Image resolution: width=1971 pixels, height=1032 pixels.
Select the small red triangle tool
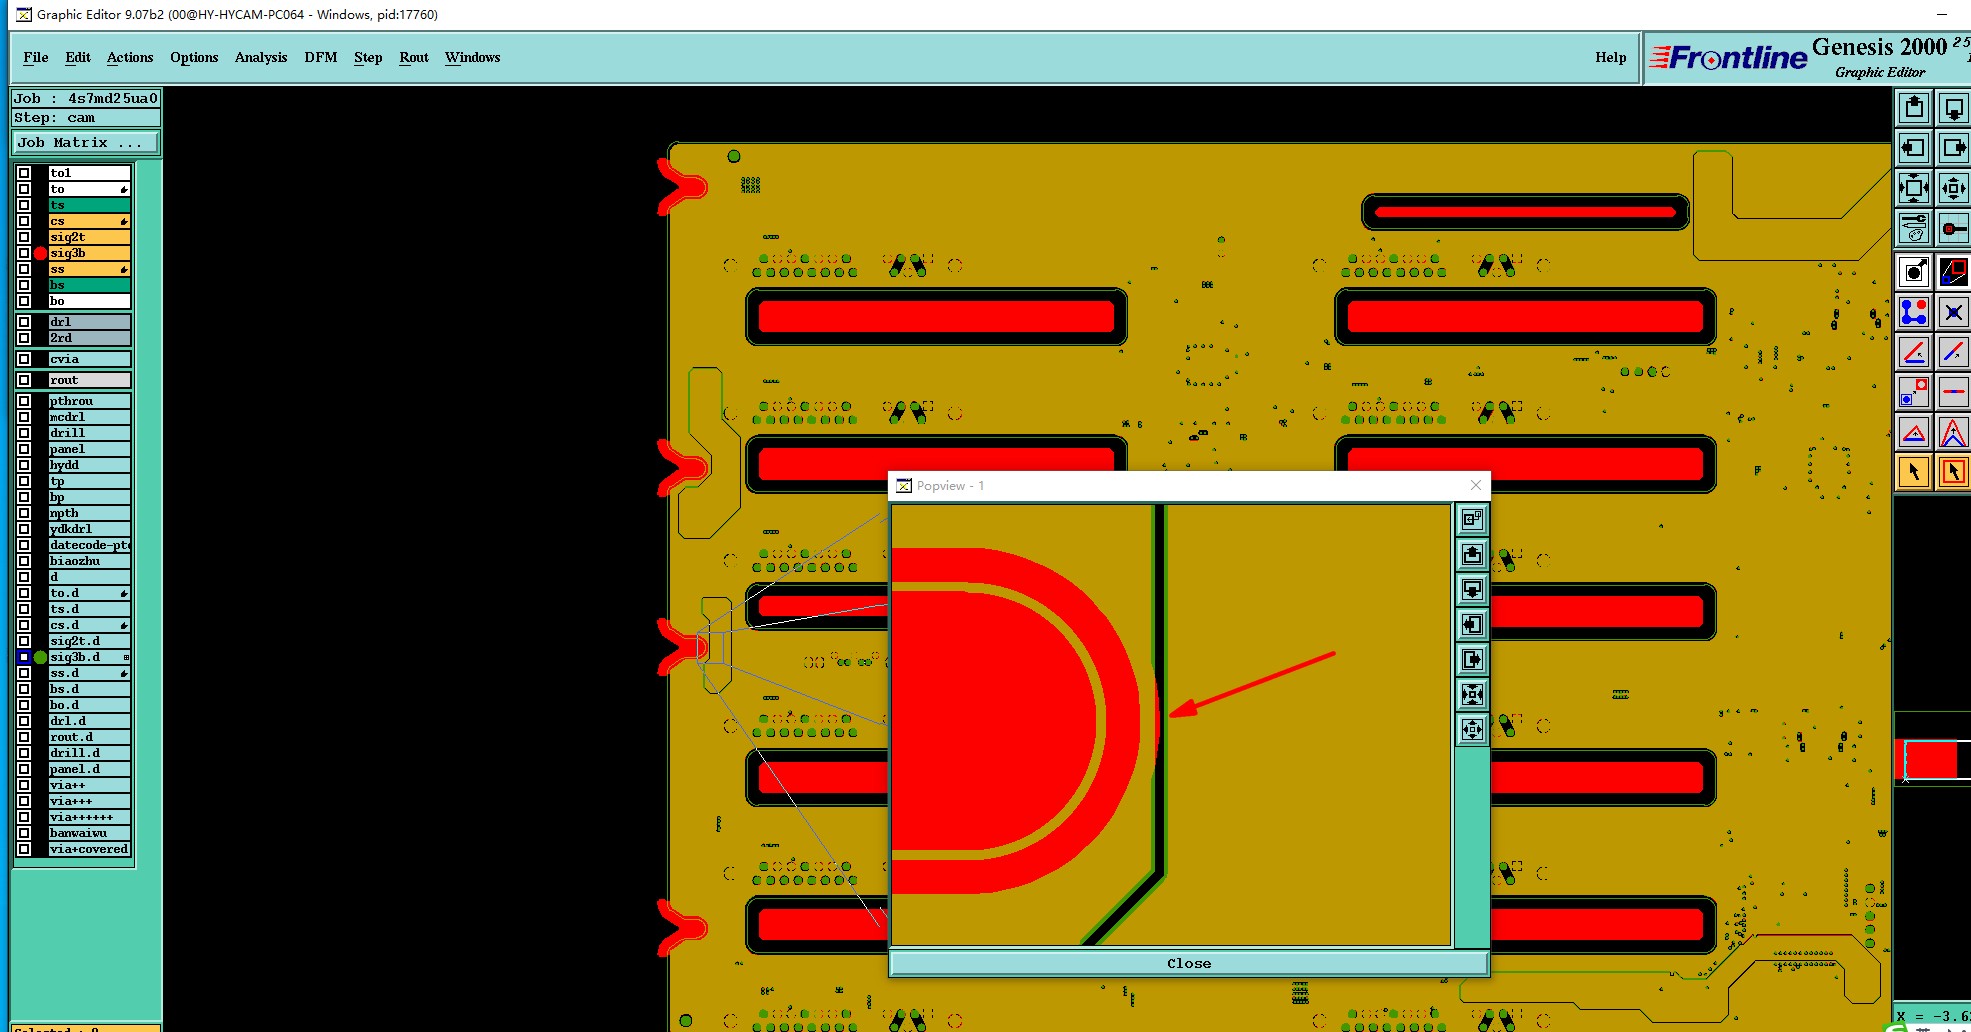coord(1914,432)
